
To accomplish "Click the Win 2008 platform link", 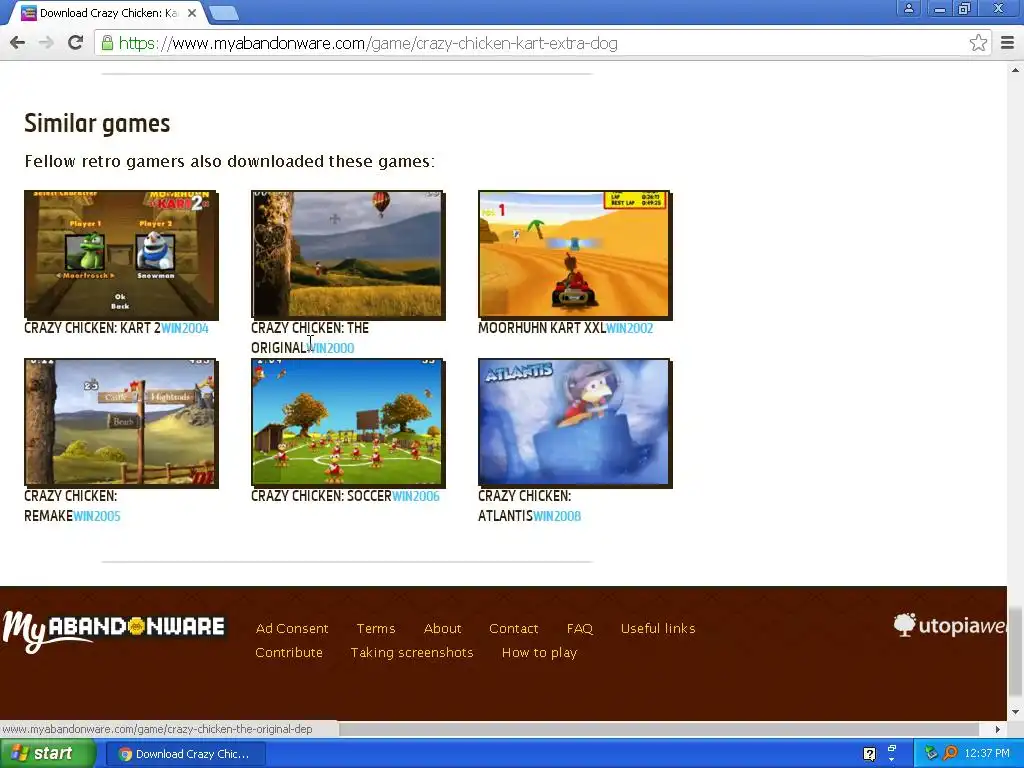I will coord(557,516).
